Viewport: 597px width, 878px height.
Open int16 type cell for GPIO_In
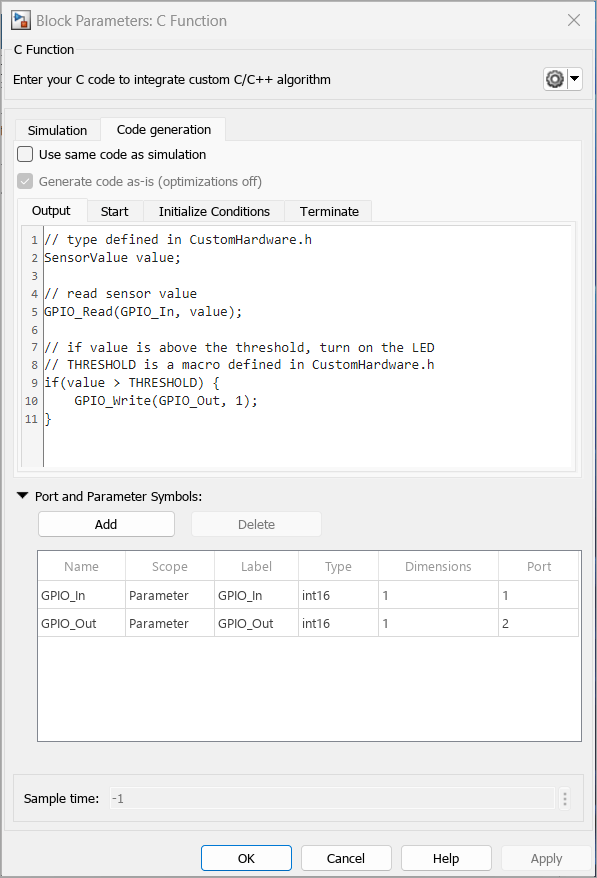[x=339, y=595]
